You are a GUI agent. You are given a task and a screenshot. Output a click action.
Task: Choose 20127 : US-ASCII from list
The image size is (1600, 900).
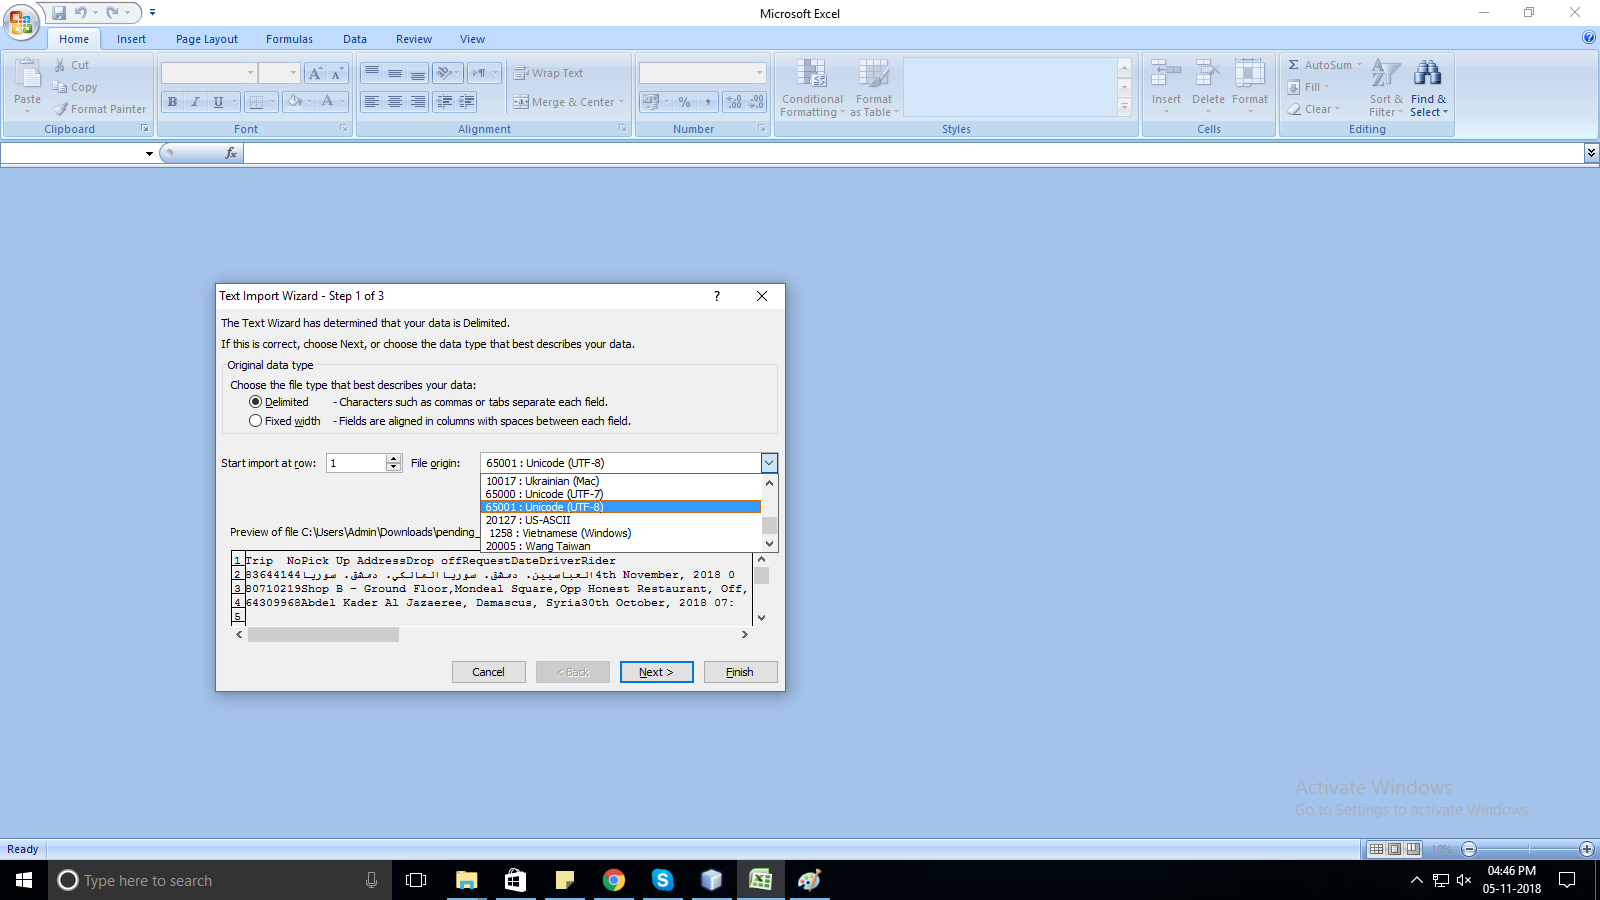pos(620,520)
